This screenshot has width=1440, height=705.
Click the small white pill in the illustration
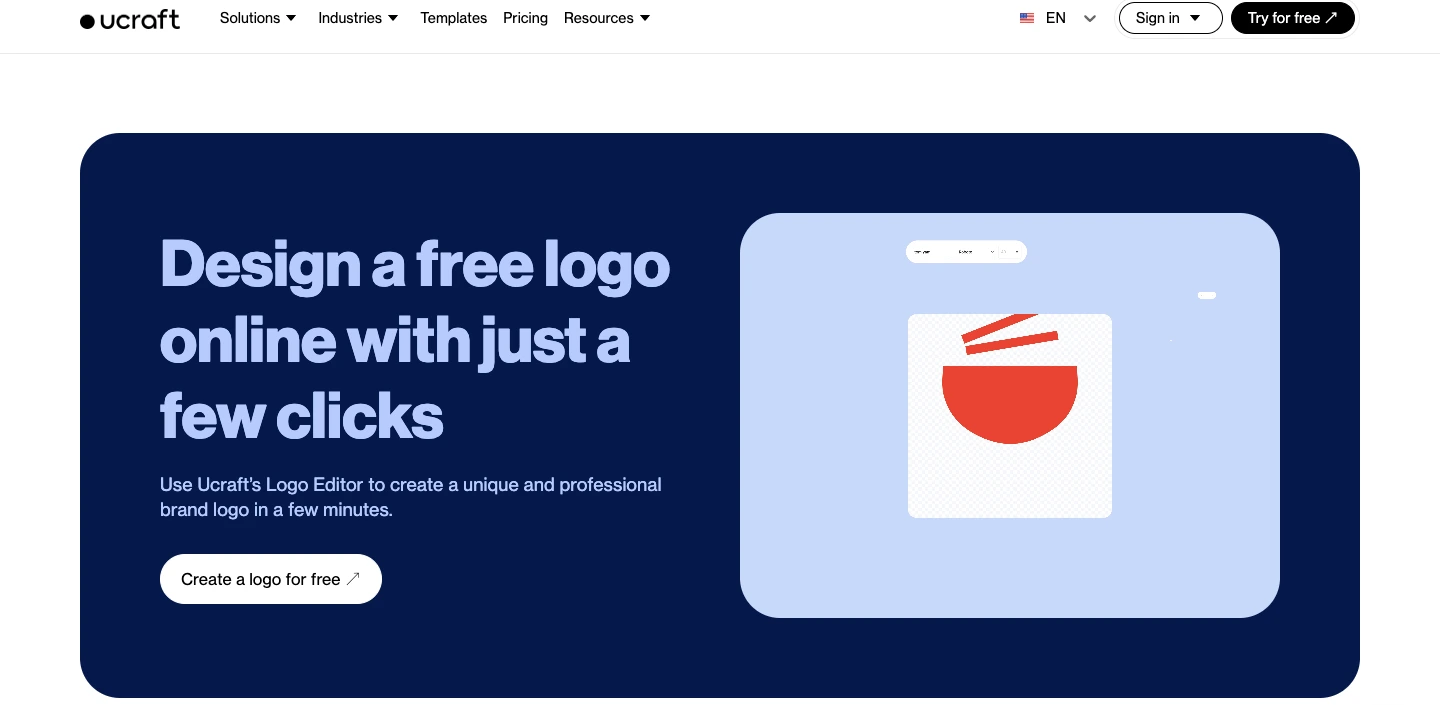point(1207,295)
